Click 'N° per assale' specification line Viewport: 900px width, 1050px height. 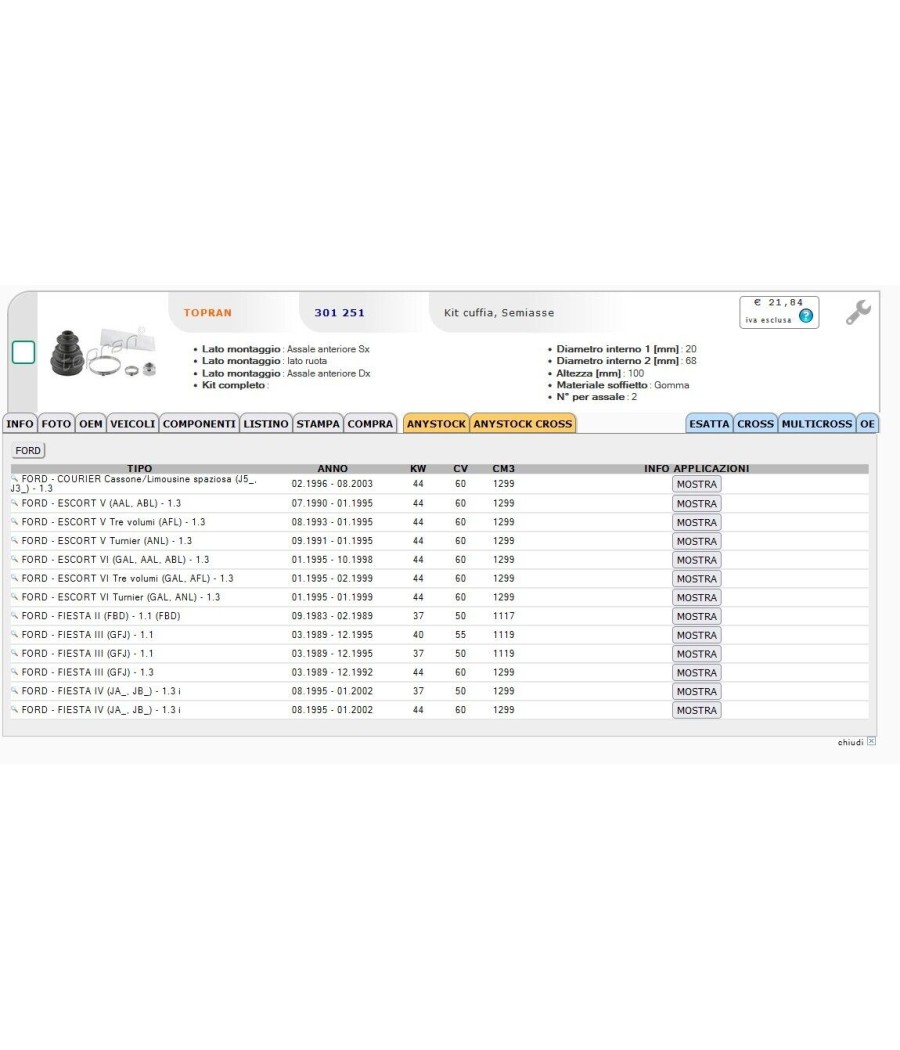(597, 396)
